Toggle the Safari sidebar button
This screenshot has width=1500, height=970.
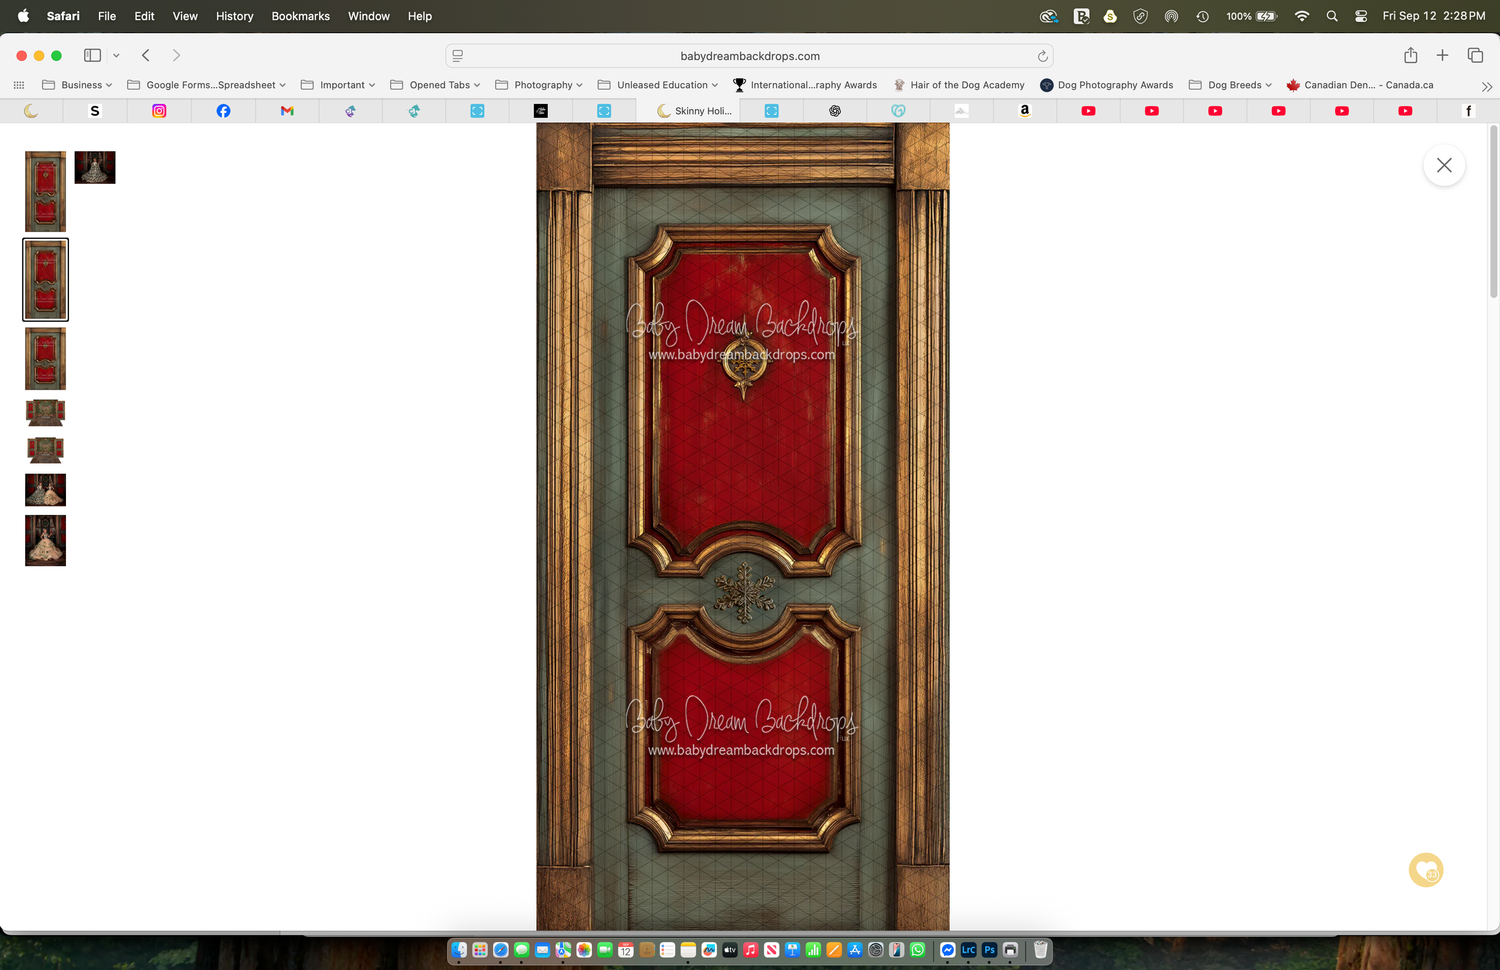[x=92, y=56]
